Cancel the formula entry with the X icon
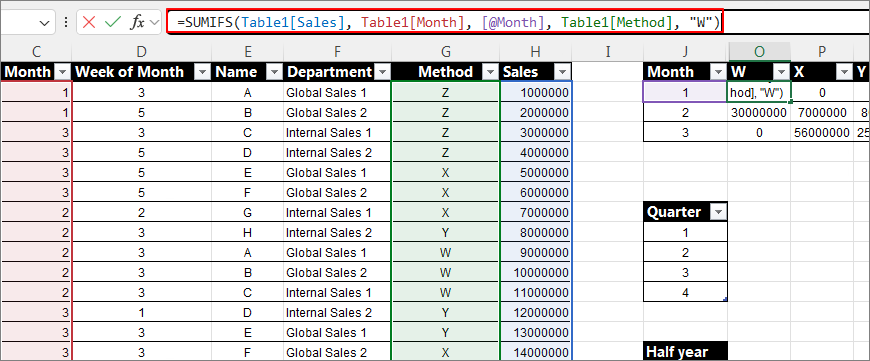 click(x=89, y=22)
